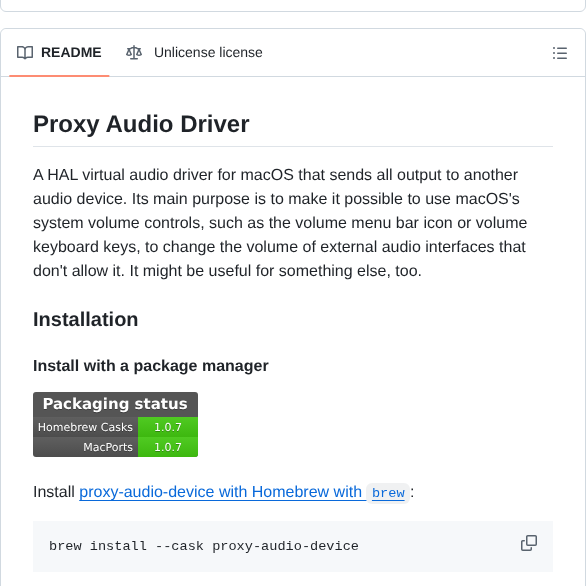Viewport: 586px width, 586px height.
Task: Click the inline brew code link
Action: (x=388, y=493)
